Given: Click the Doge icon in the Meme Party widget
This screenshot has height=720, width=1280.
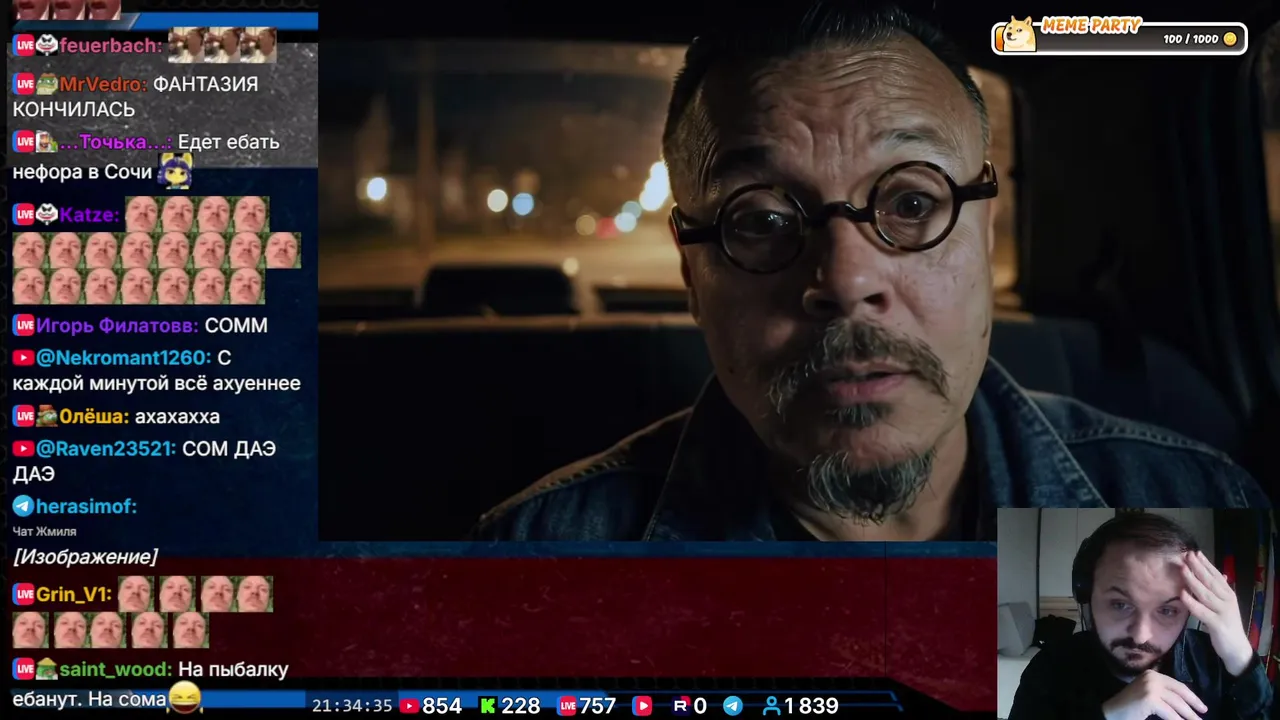Looking at the screenshot, I should click(1019, 35).
